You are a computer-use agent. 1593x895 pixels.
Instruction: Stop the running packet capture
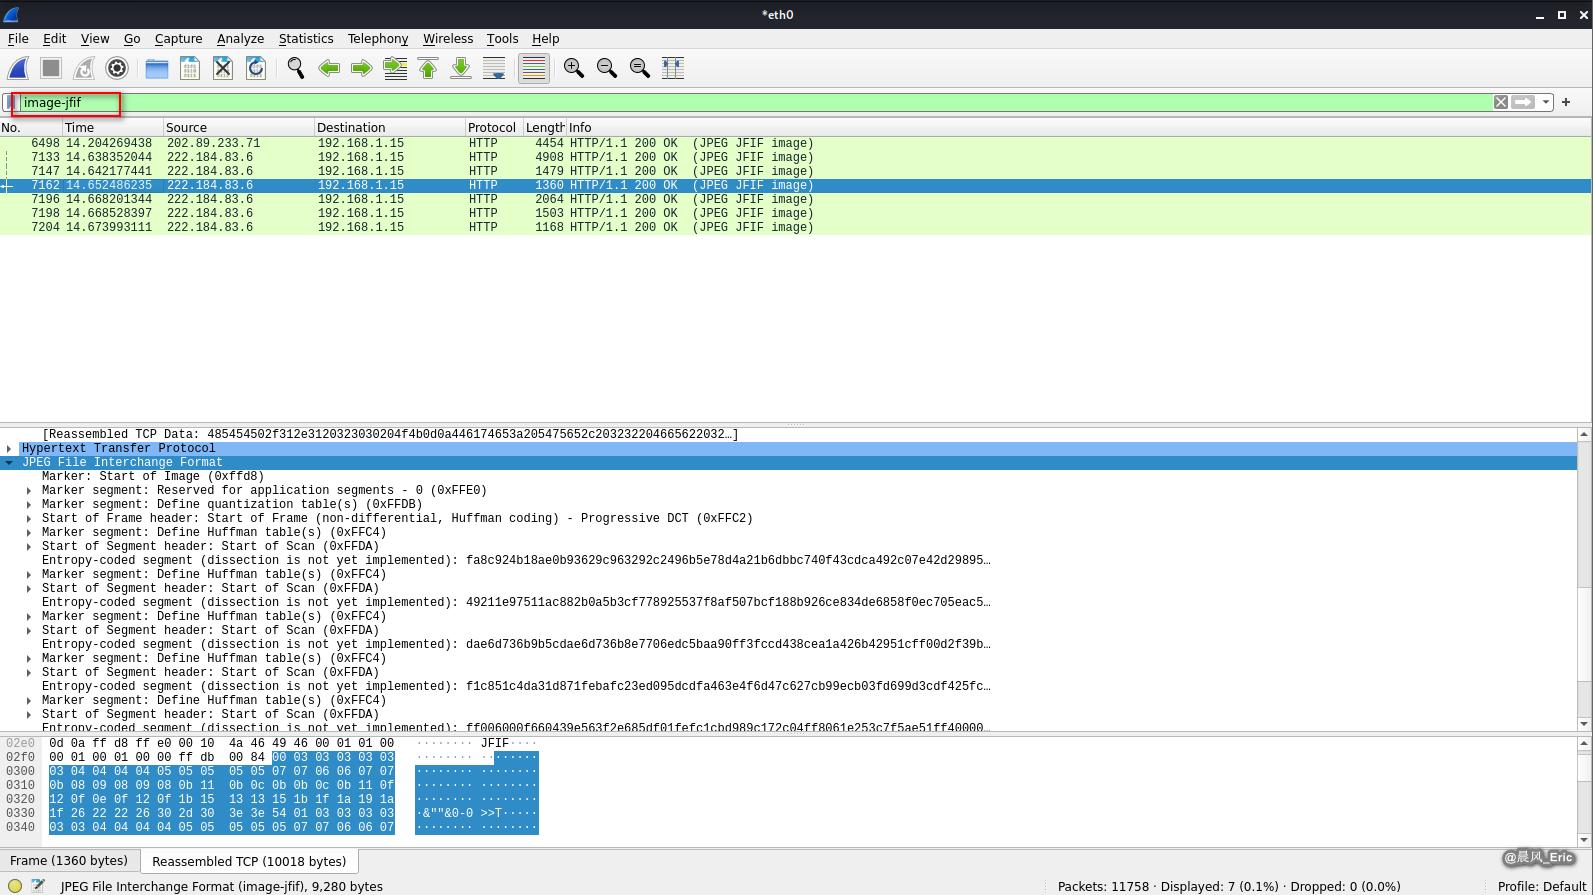(51, 68)
